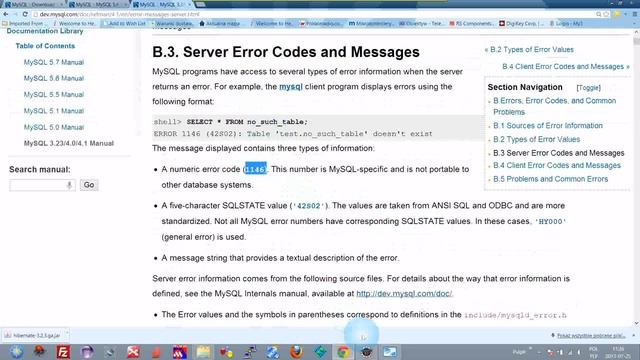
Task: Open the MySQL 5.1 Manual link
Action: (x=53, y=111)
